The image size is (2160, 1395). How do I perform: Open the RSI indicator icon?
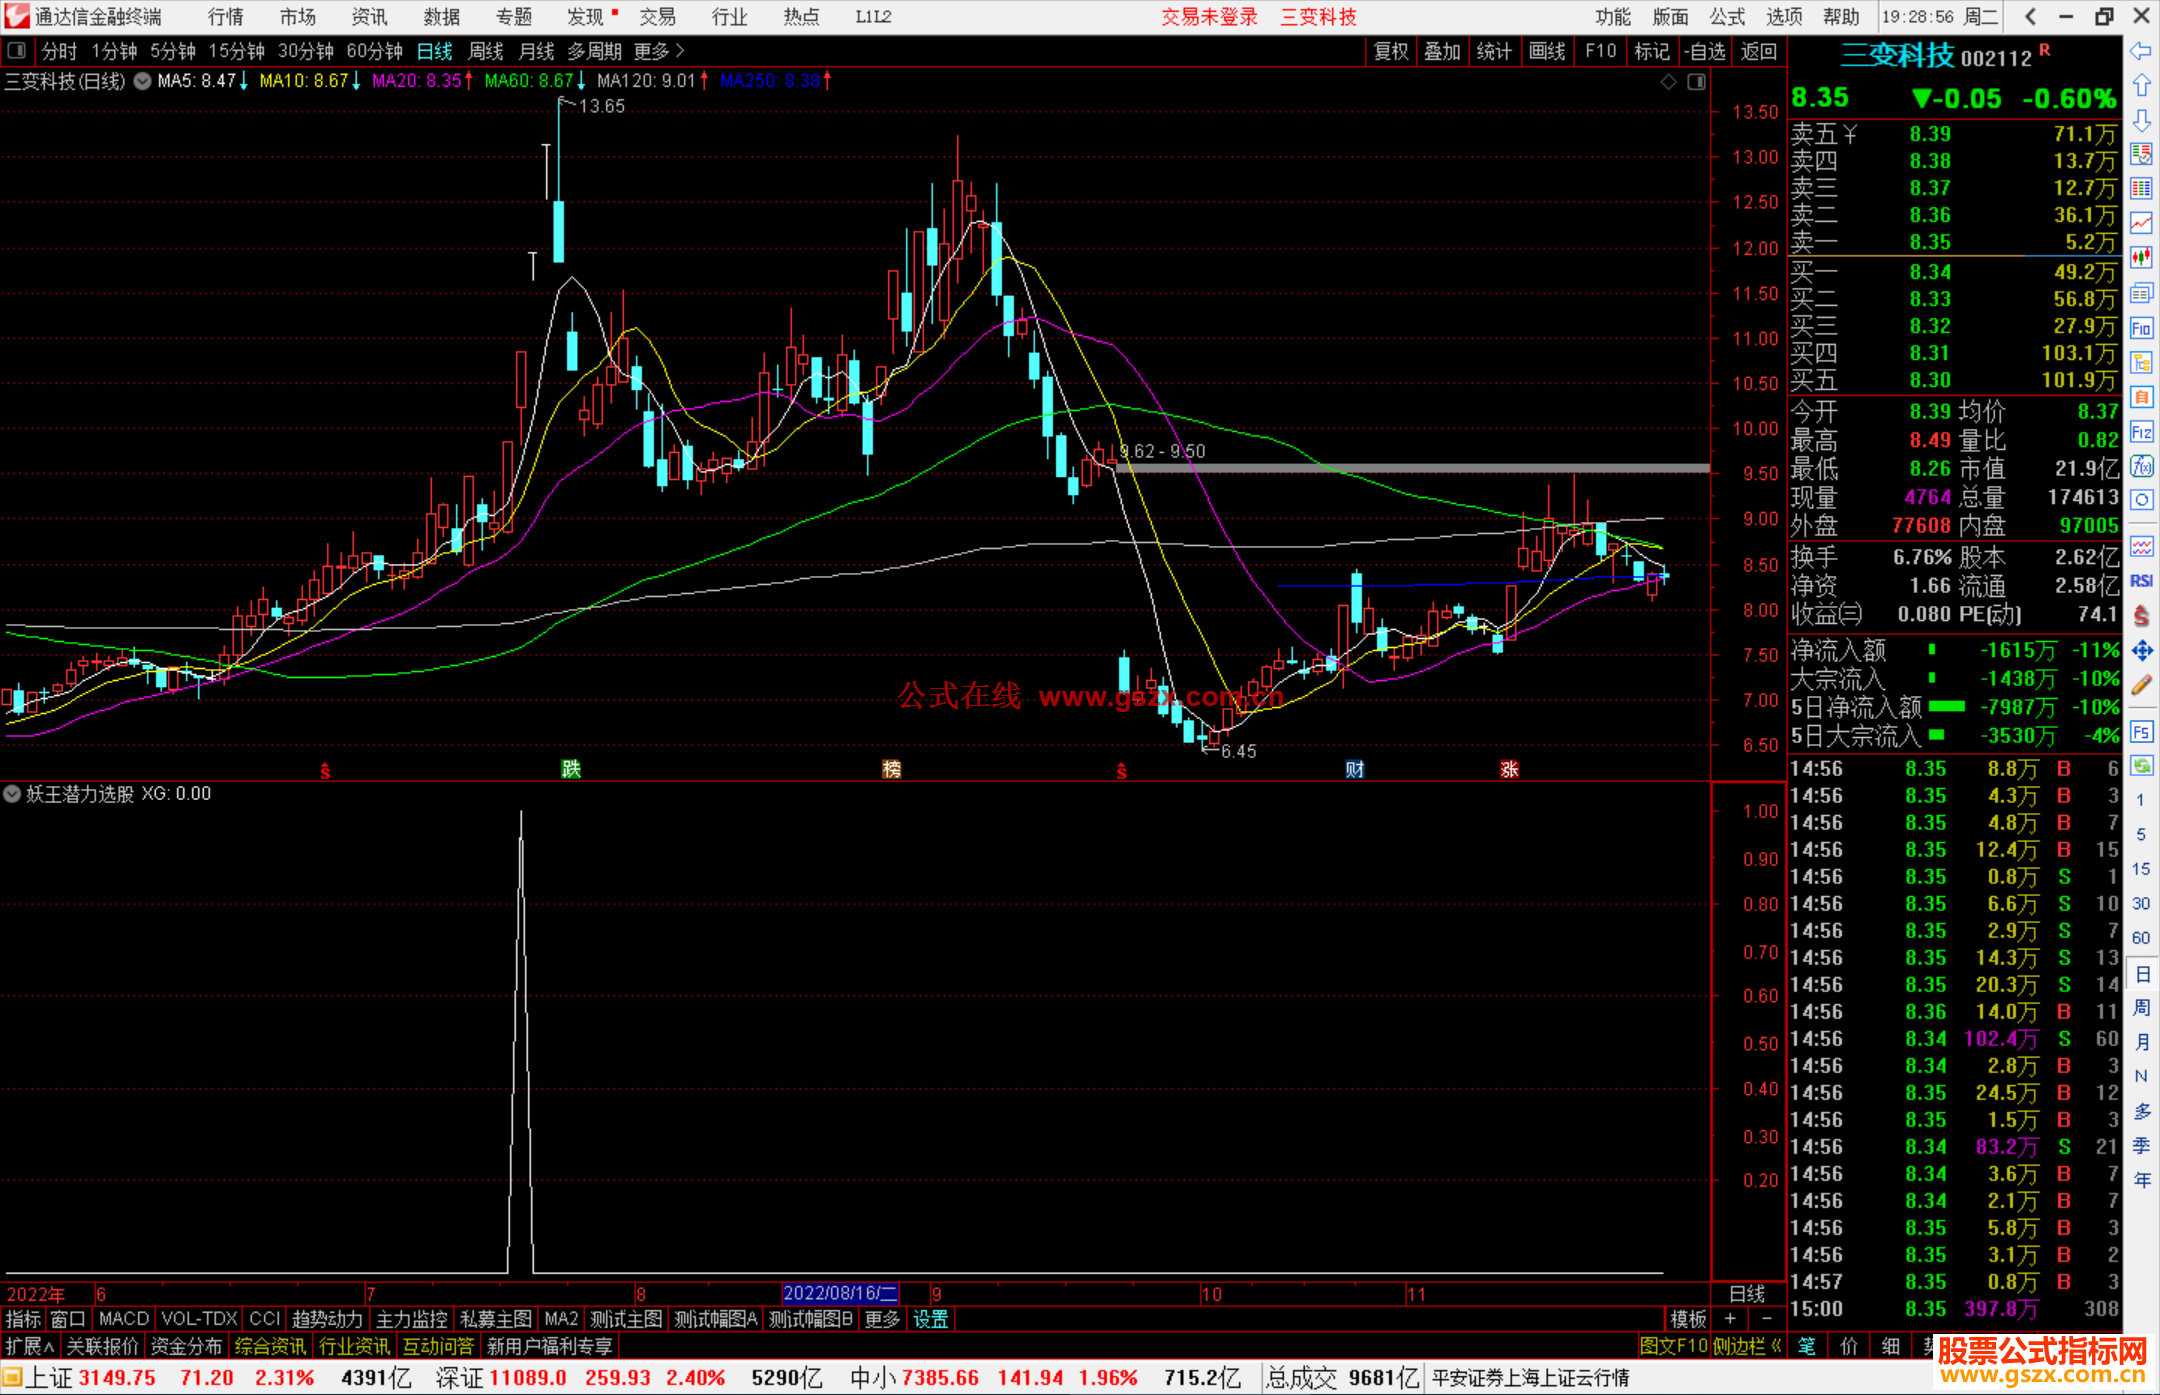pyautogui.click(x=2141, y=581)
